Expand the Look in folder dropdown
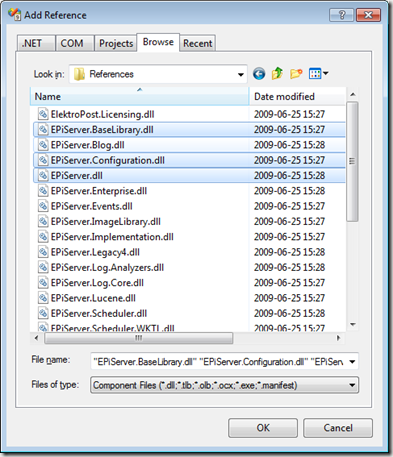The height and width of the screenshot is (457, 393). [241, 74]
